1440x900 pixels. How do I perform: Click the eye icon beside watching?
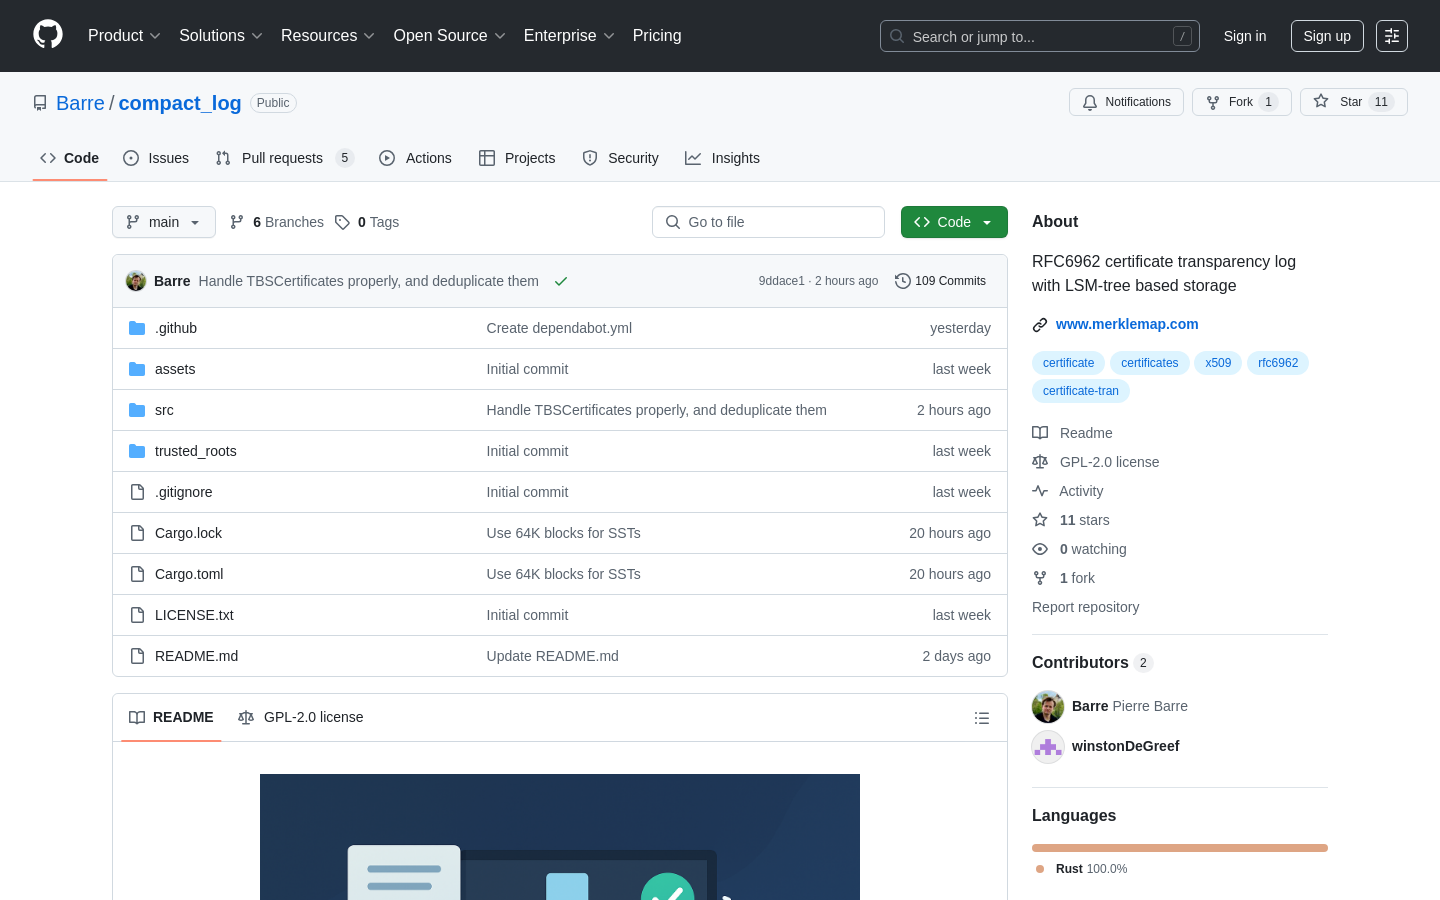pos(1040,549)
